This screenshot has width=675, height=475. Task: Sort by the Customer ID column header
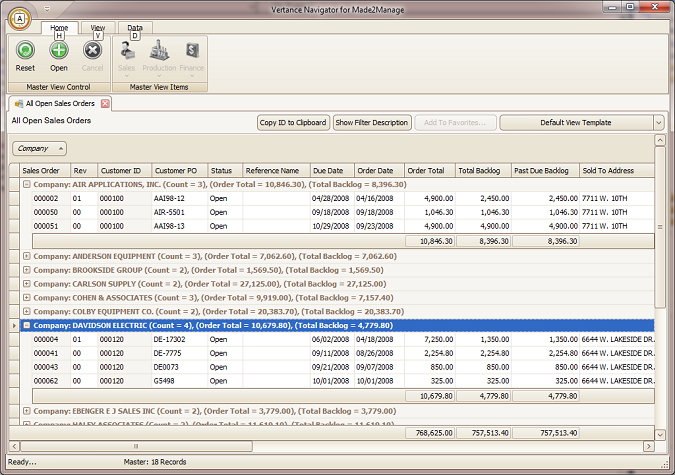(x=125, y=171)
